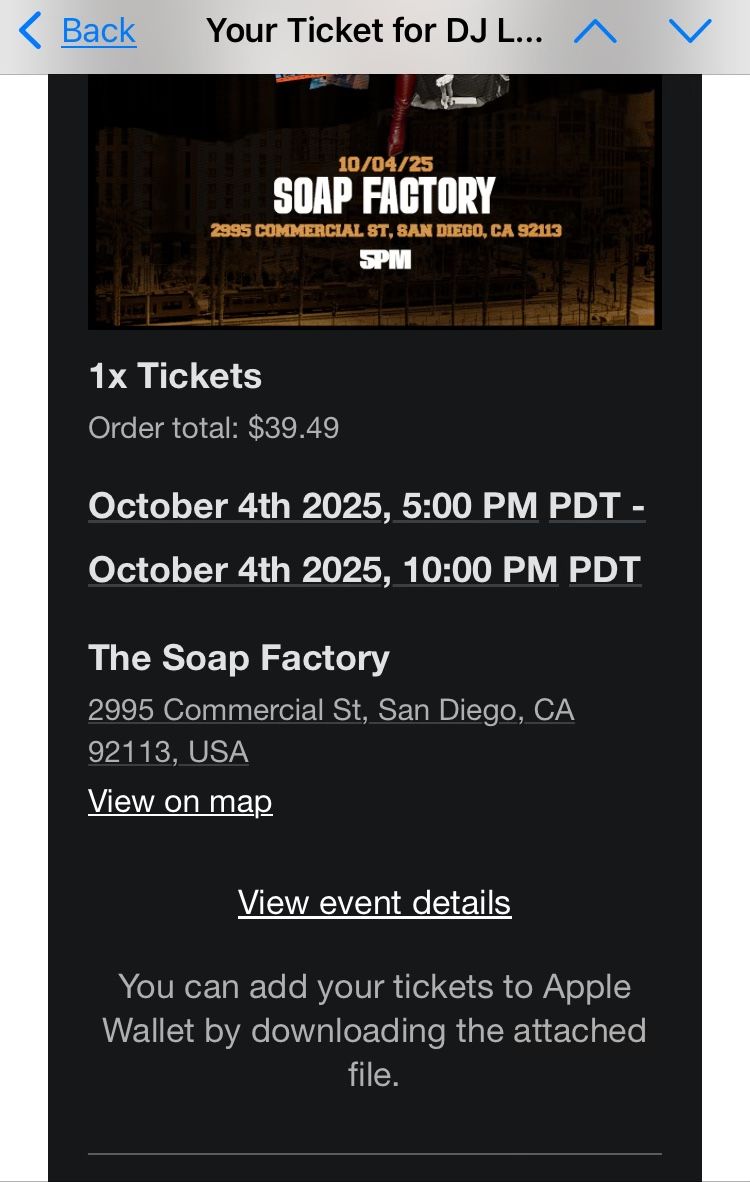Tap the 10/04/25 date on the poster
Screen dimensions: 750x1182
click(385, 164)
